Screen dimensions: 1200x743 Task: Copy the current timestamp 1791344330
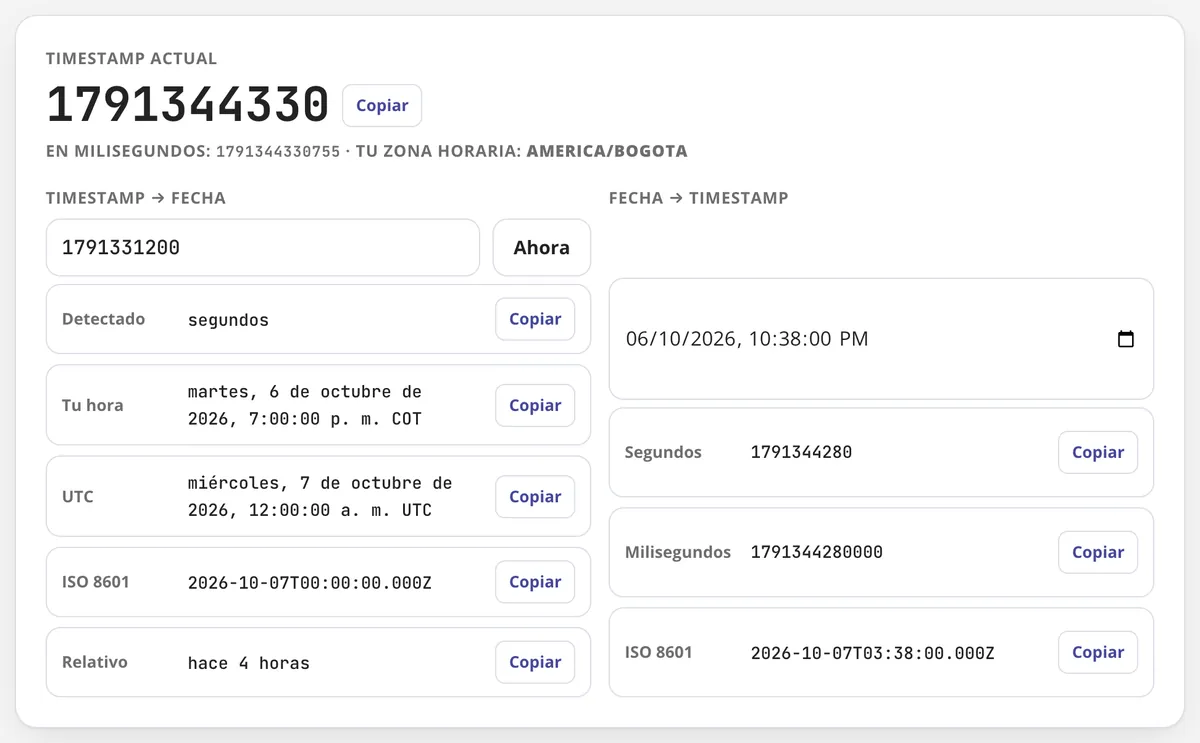[382, 106]
